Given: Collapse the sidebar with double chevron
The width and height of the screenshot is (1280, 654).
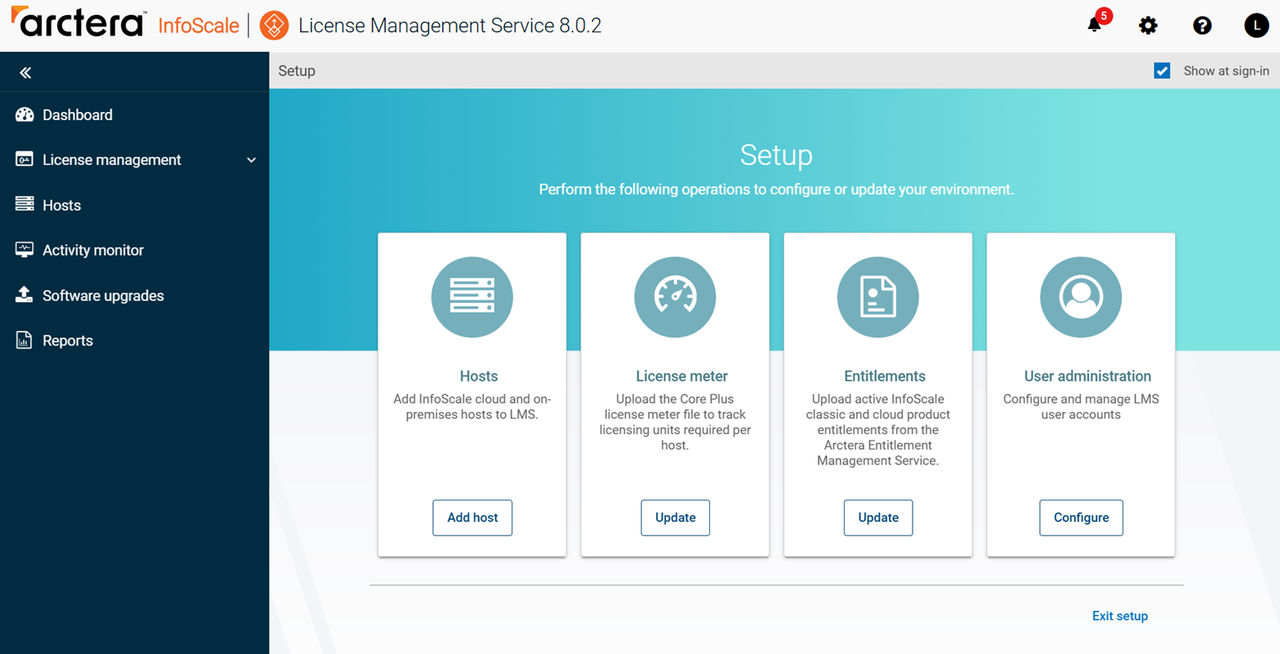Looking at the screenshot, I should (25, 73).
